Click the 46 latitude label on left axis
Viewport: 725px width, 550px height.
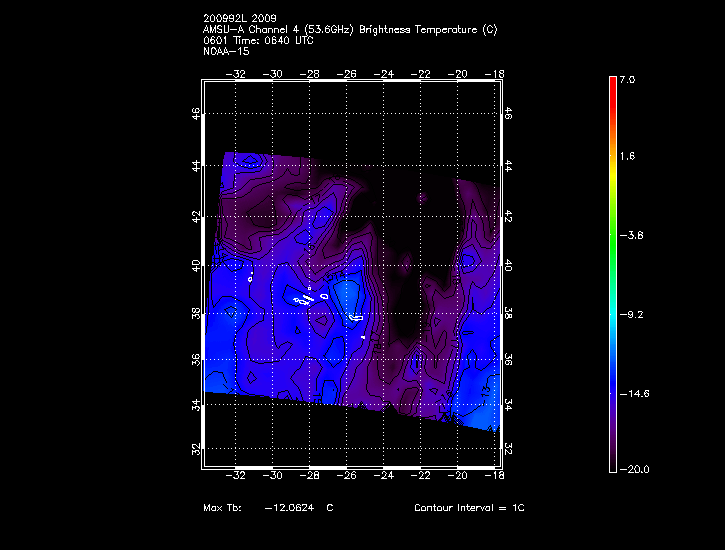[x=197, y=114]
